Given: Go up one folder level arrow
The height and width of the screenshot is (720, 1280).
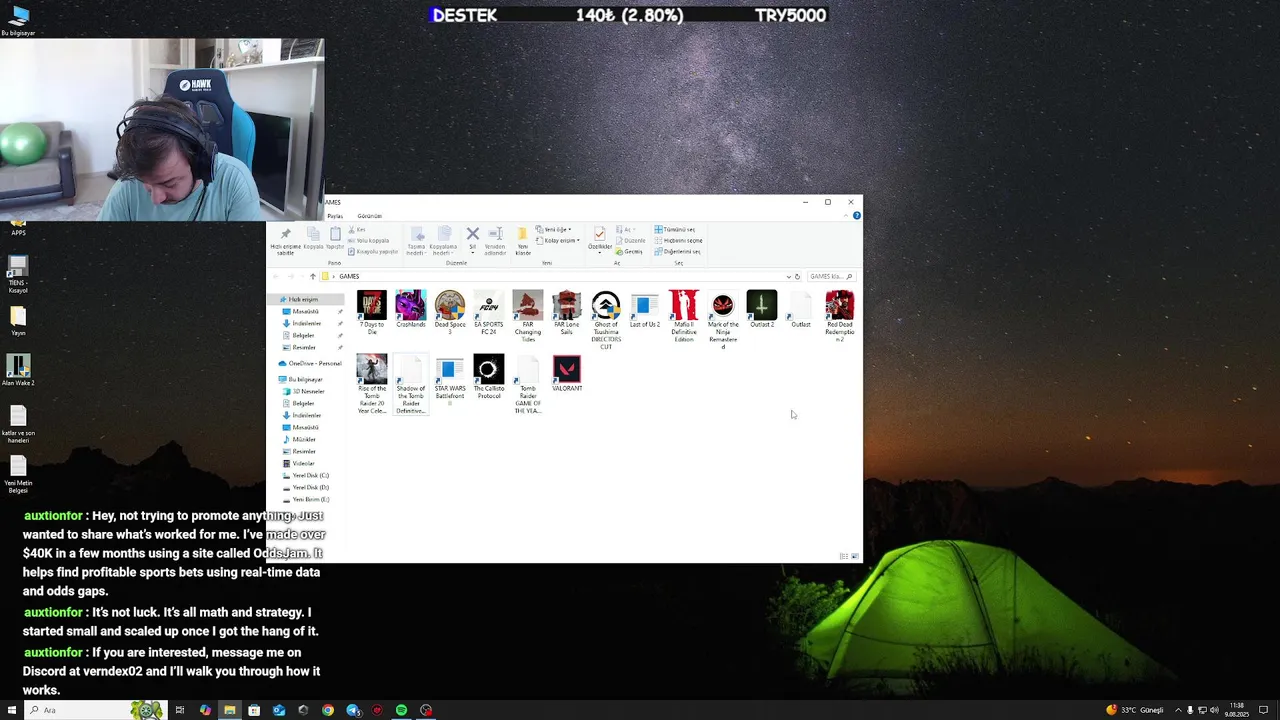Looking at the screenshot, I should (313, 277).
